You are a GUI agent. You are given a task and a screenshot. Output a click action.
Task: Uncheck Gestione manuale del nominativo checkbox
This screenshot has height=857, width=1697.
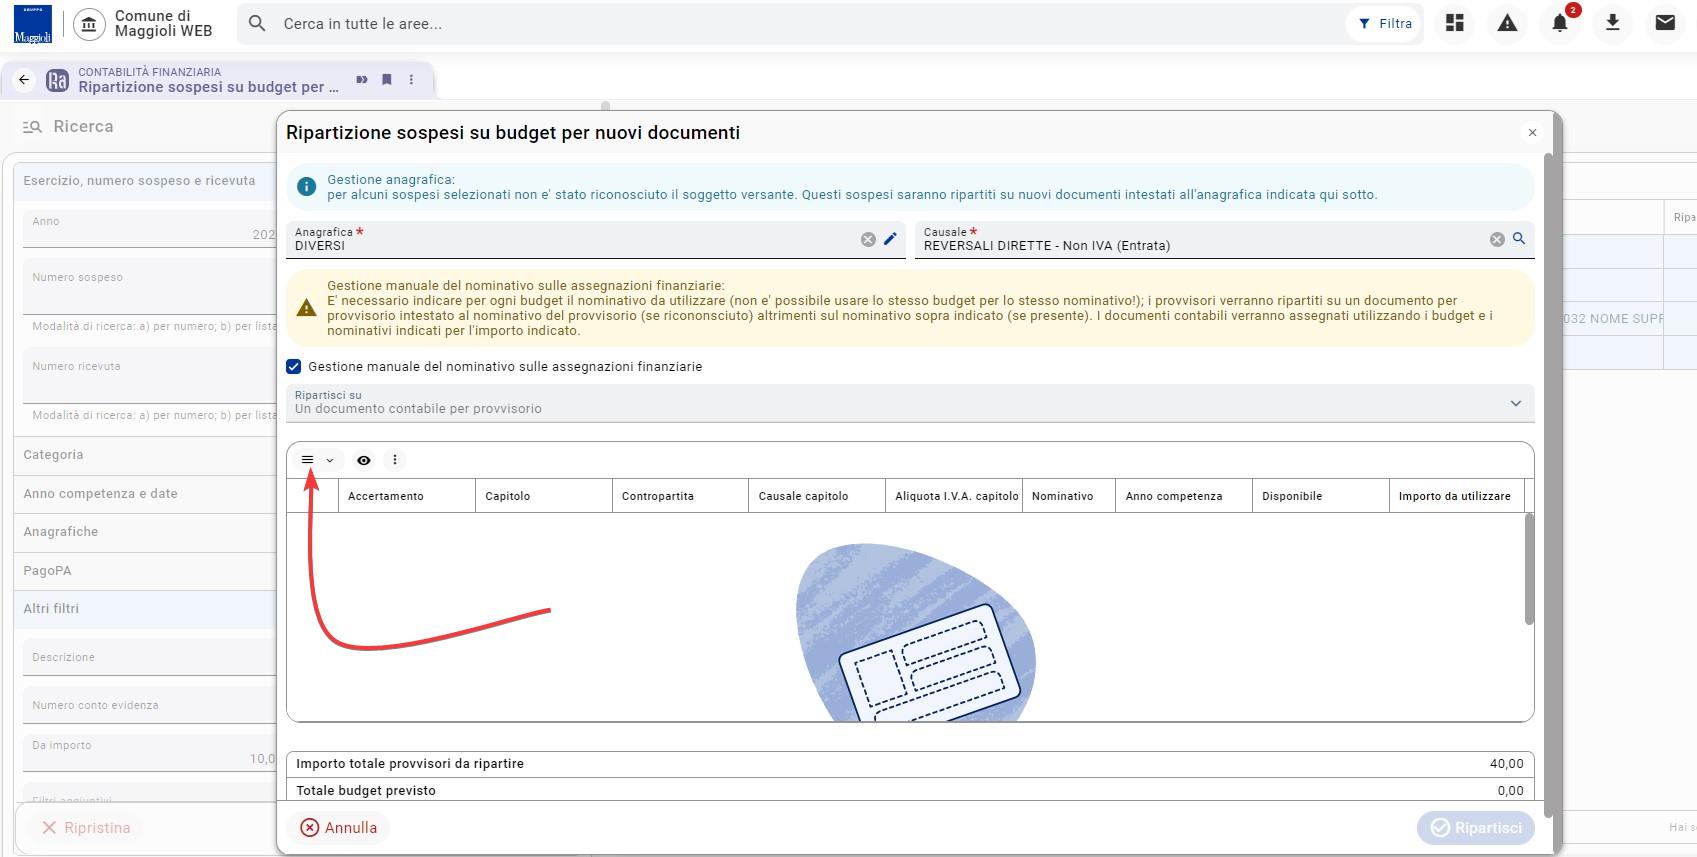(294, 367)
